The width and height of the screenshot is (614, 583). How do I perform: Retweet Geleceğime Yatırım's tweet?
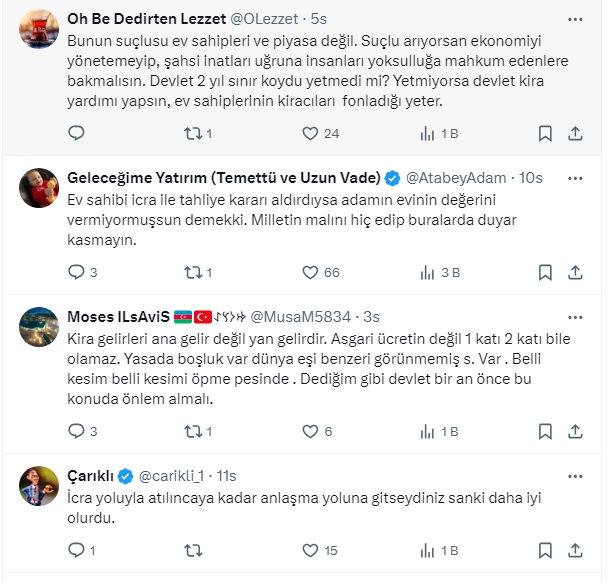tap(193, 272)
